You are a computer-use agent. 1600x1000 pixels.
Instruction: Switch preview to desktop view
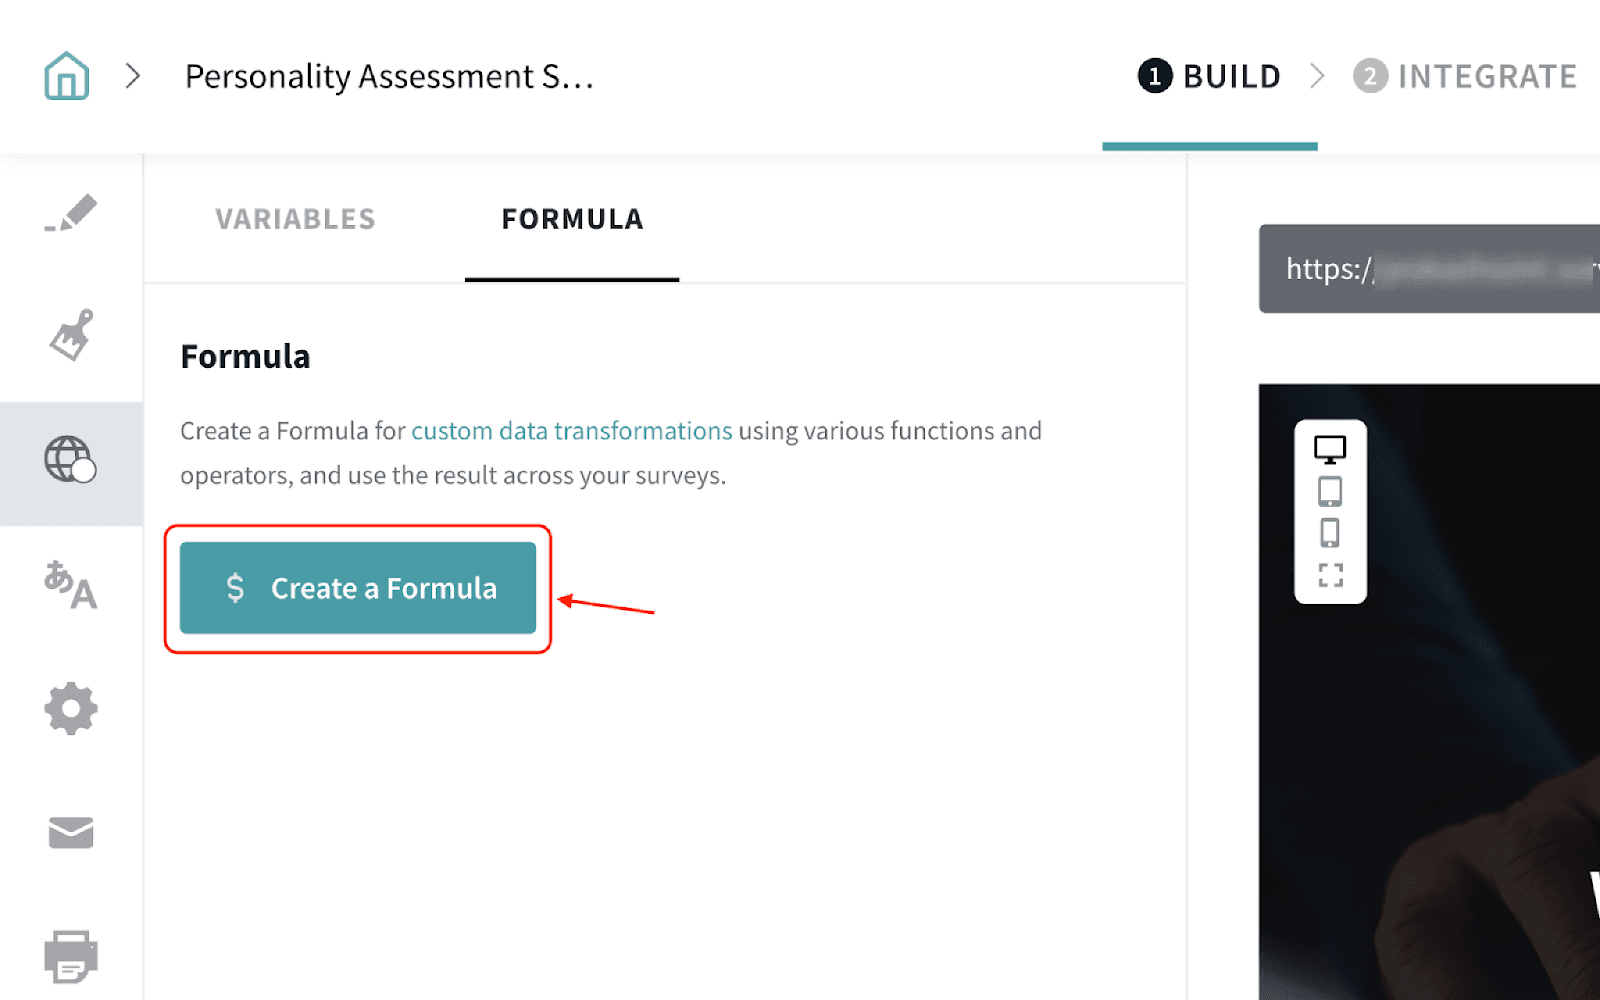click(1329, 449)
